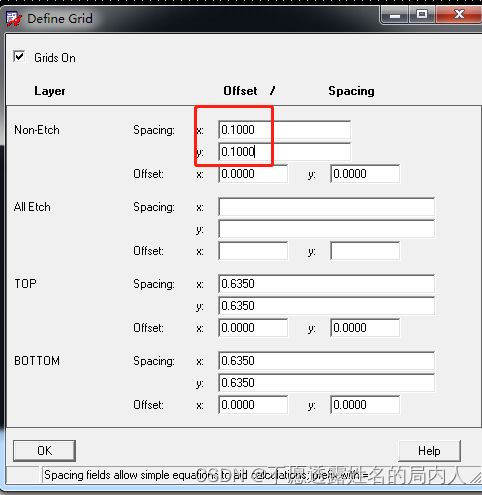
Task: Click the Non-Etch Spacing x field
Action: [284, 130]
